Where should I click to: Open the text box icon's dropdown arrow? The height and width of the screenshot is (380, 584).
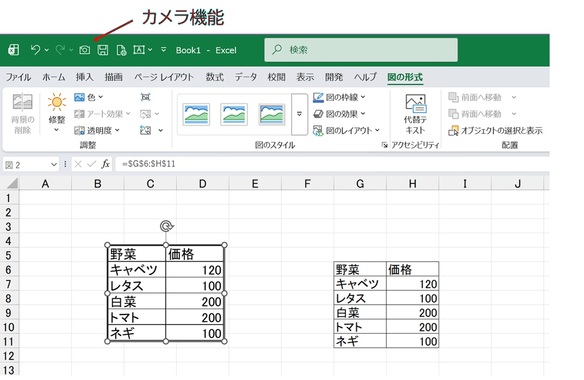150,49
